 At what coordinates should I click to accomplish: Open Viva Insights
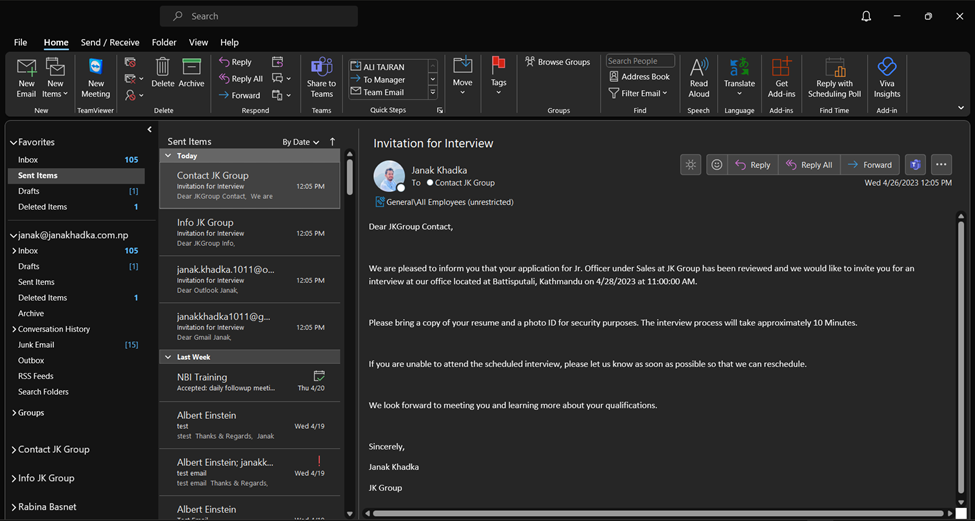click(x=887, y=78)
